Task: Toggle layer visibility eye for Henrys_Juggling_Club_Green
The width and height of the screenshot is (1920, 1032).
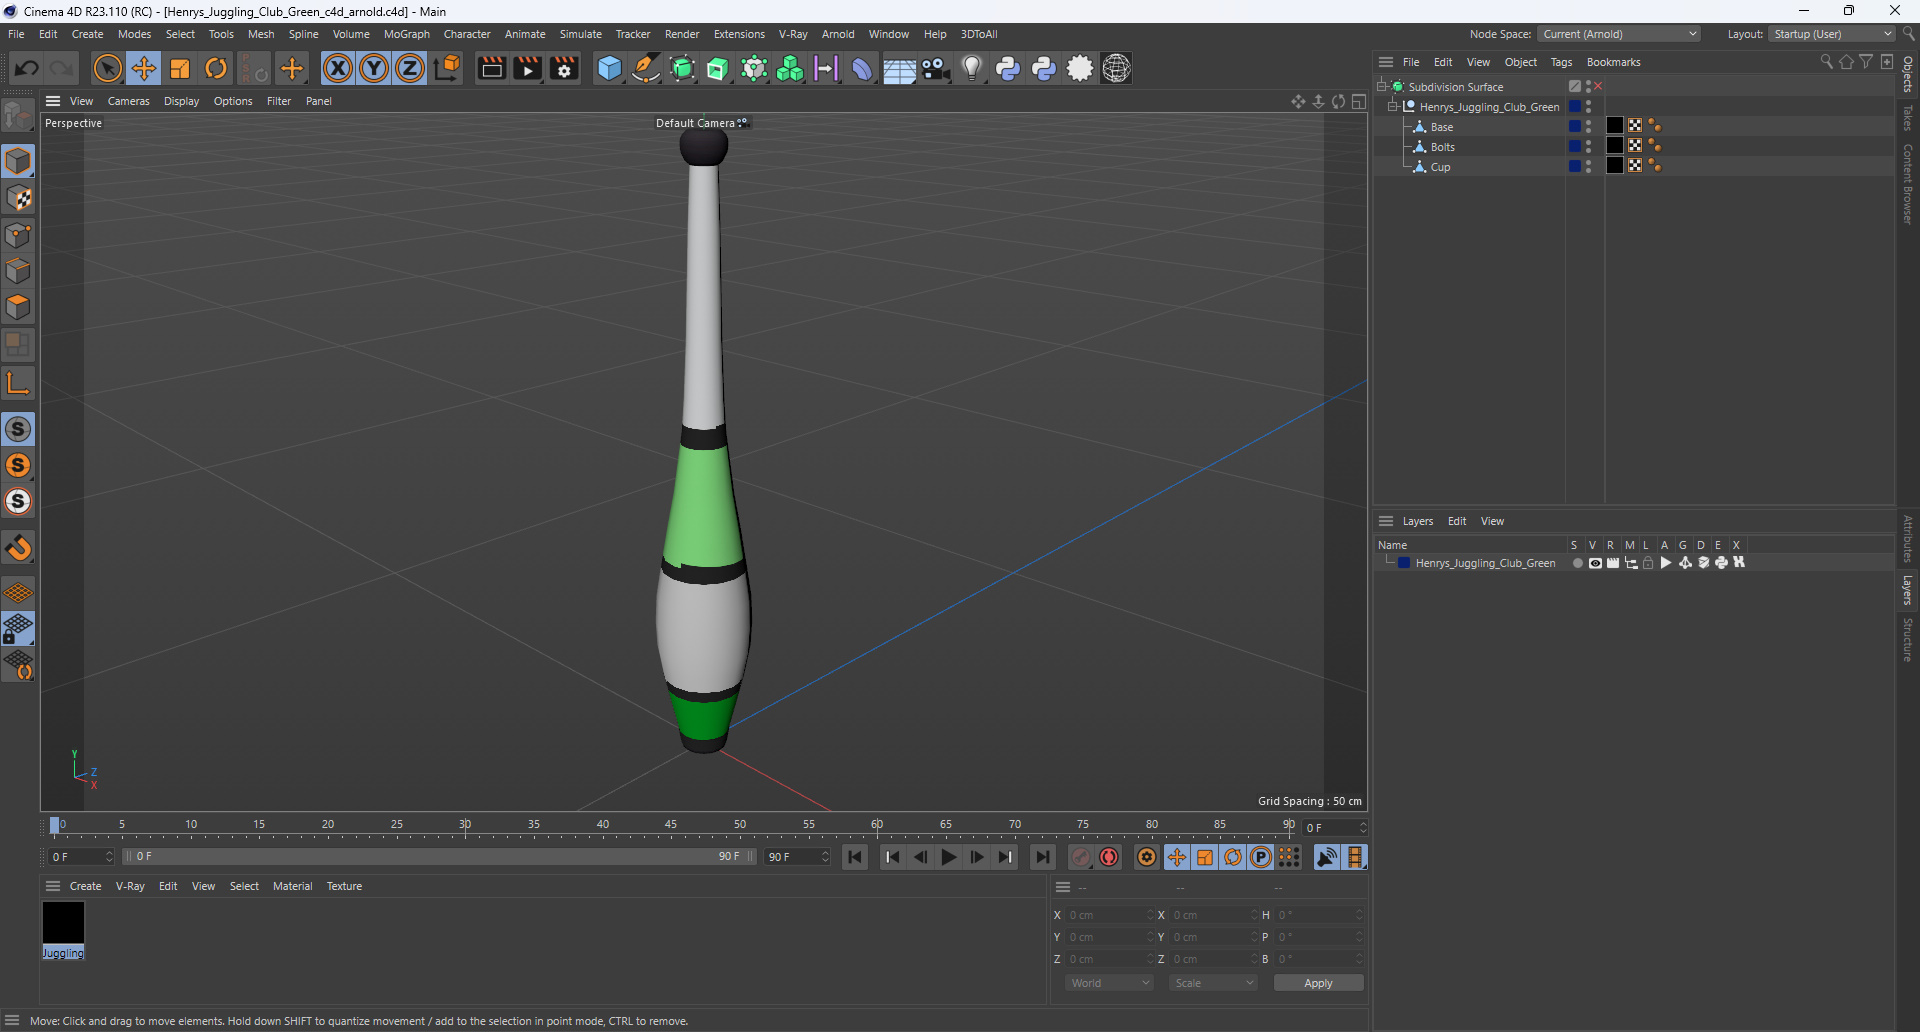Action: (x=1595, y=563)
